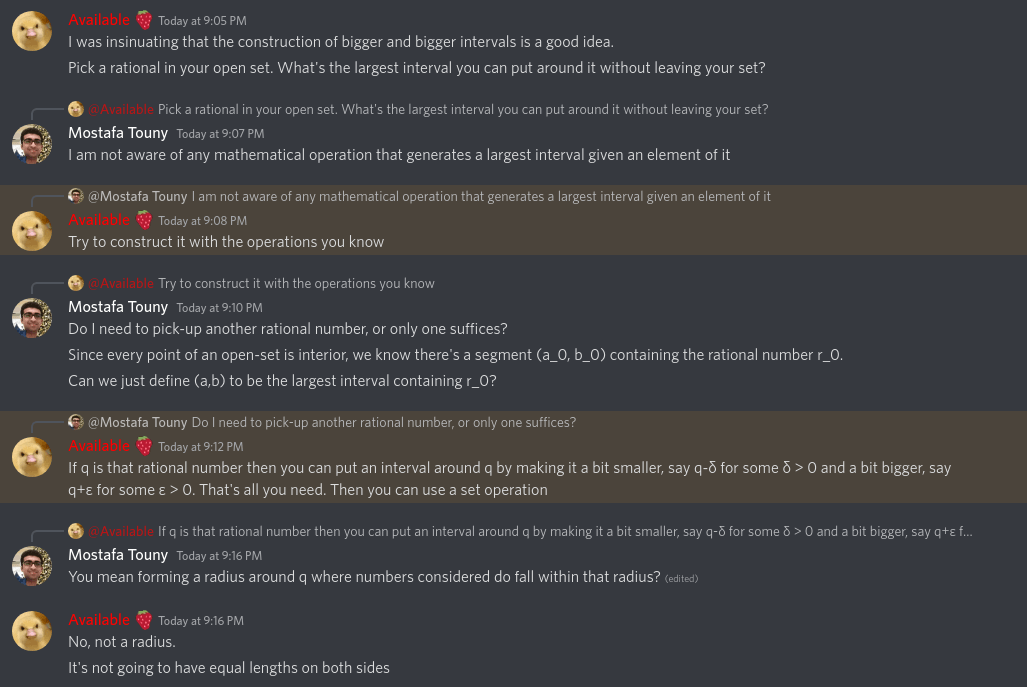
Task: Click the 'Today at 9:10 PM' timestamp
Action: tap(219, 308)
